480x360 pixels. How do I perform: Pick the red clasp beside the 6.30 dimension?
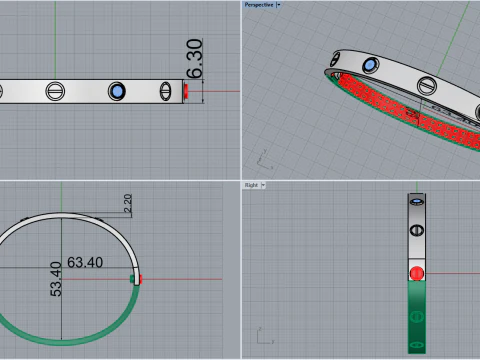(186, 91)
